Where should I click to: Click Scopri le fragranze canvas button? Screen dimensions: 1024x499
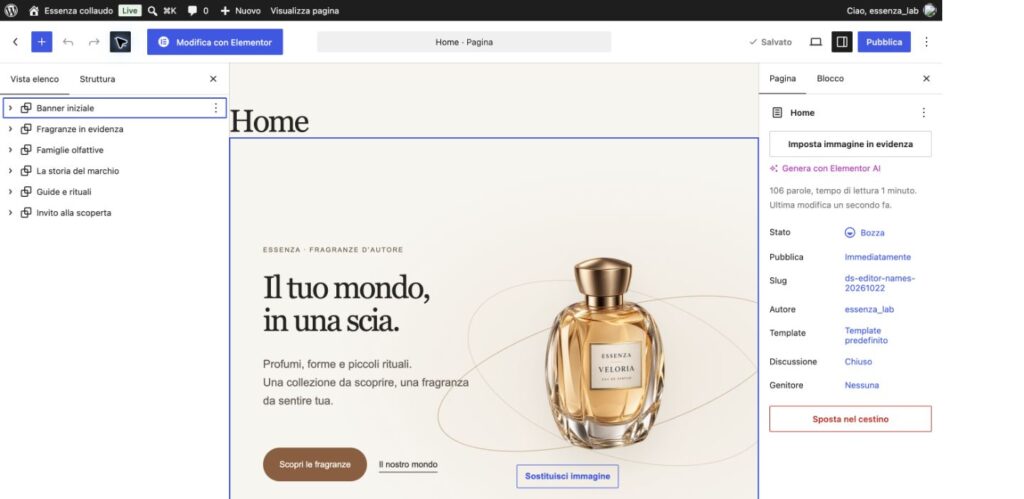[x=315, y=464]
